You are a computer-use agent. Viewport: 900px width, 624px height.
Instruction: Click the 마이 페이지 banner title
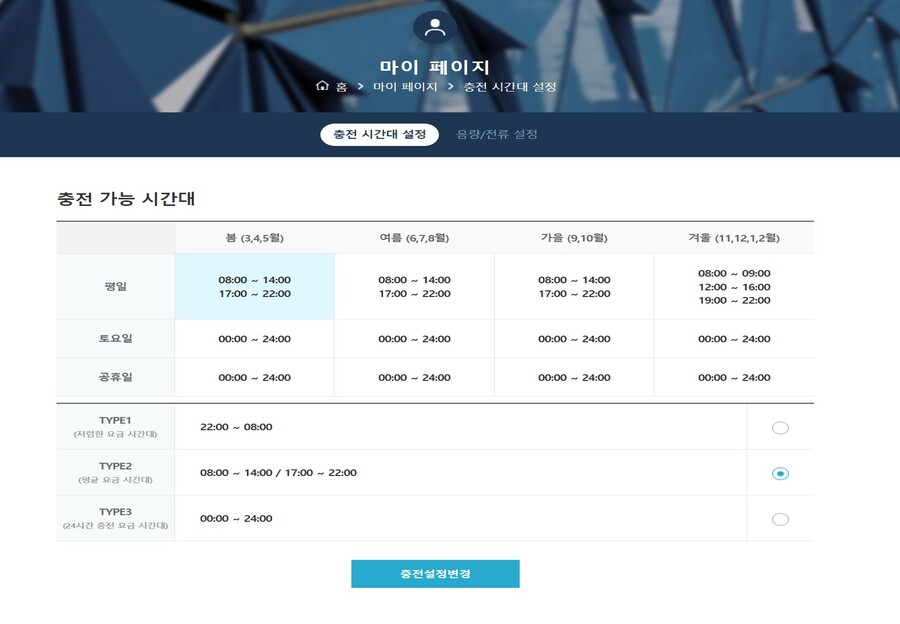pos(435,67)
